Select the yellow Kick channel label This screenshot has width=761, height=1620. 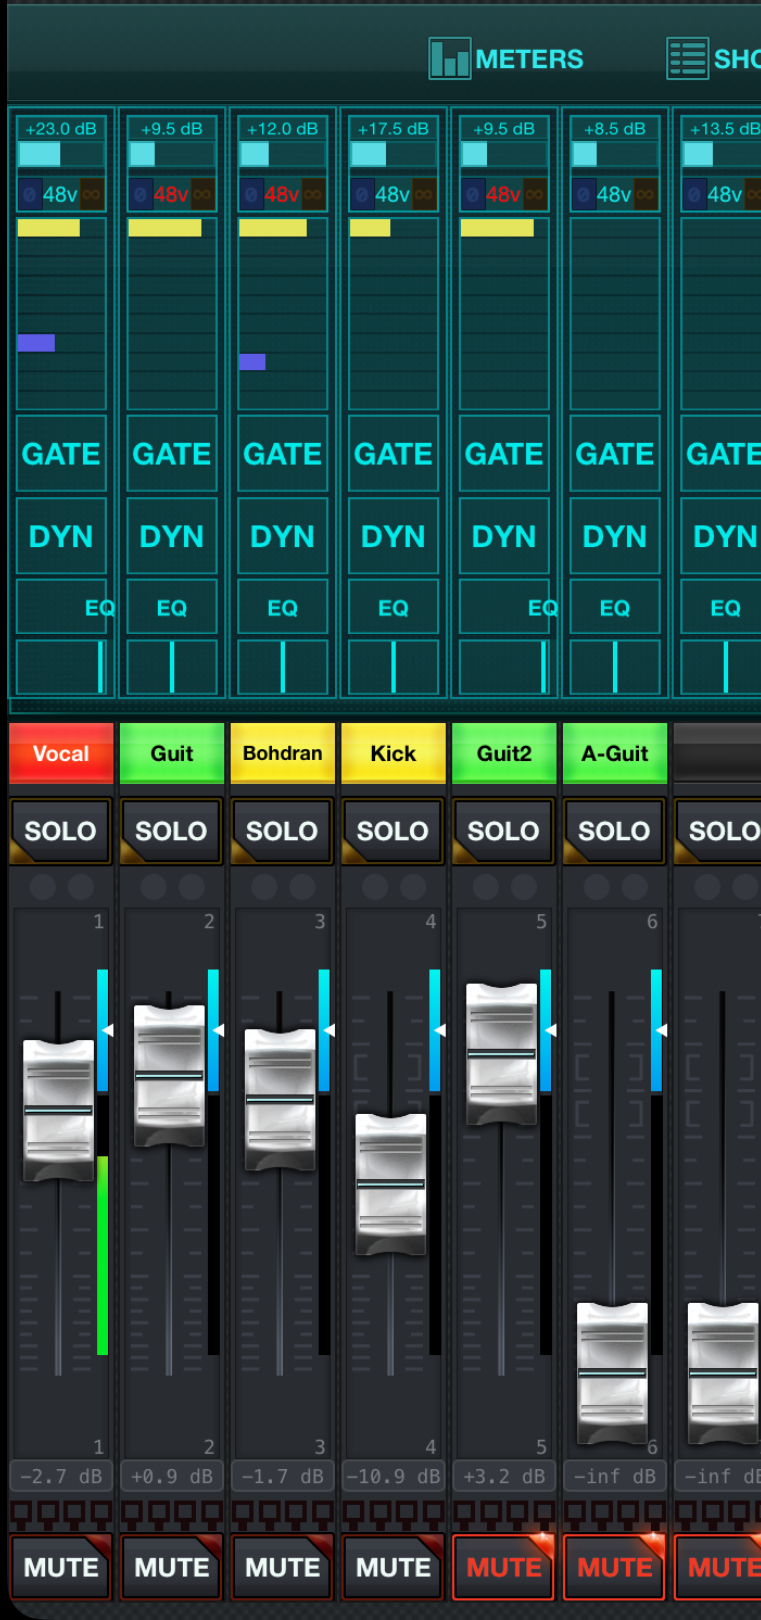394,753
